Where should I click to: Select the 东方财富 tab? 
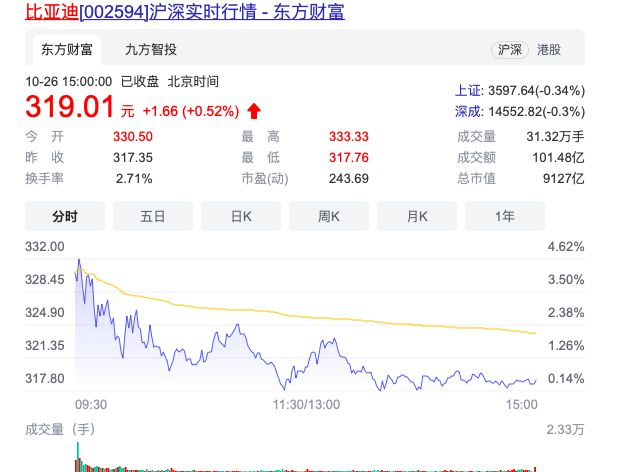(x=67, y=50)
